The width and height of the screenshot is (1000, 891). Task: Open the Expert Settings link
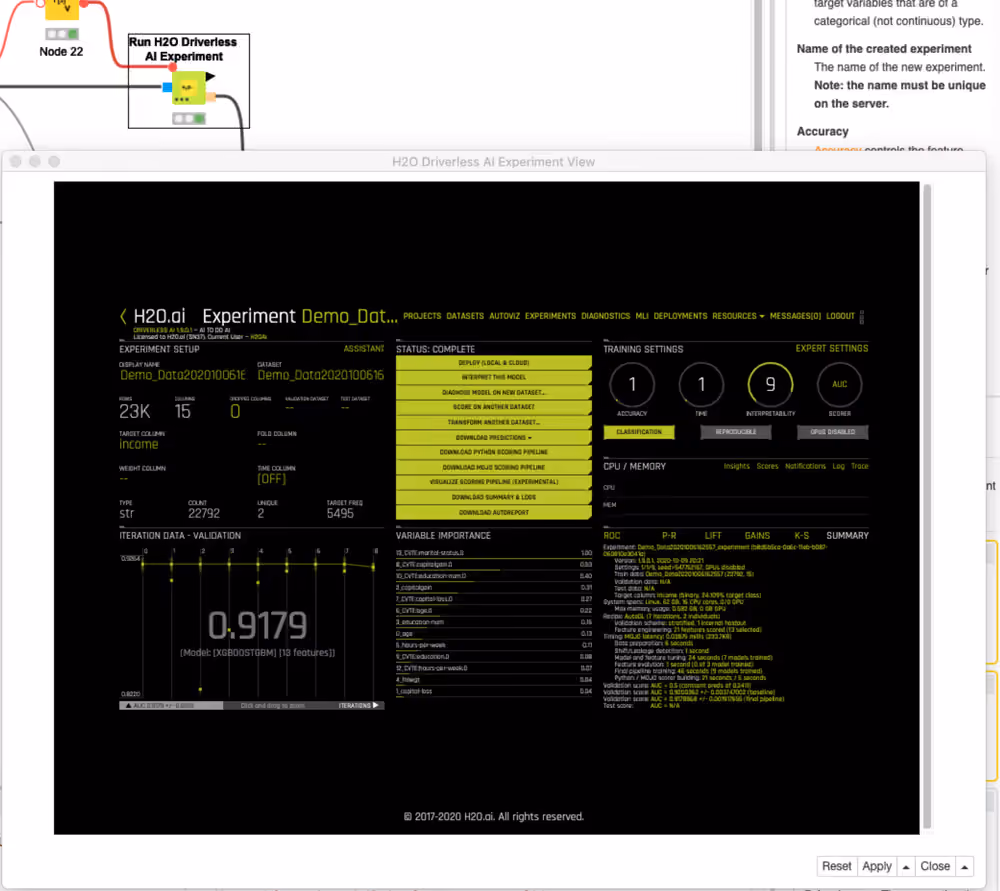tap(832, 348)
